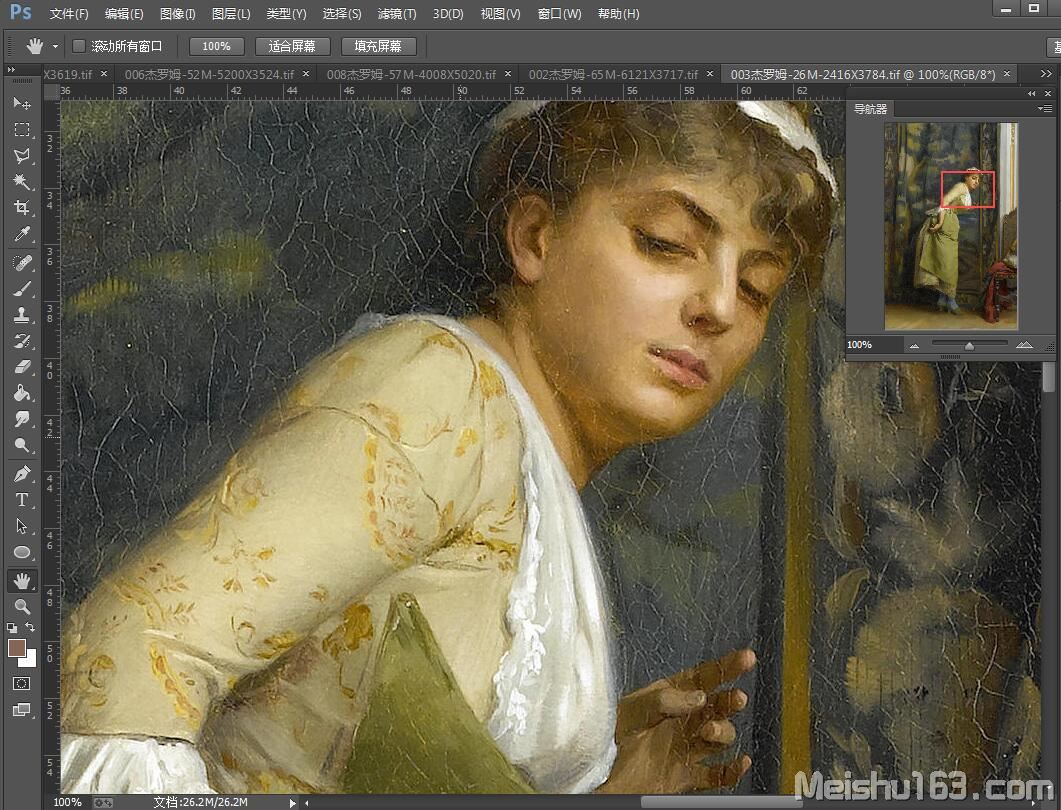Select the Healing Brush tool
Screen dimensions: 1061x810
[22, 263]
